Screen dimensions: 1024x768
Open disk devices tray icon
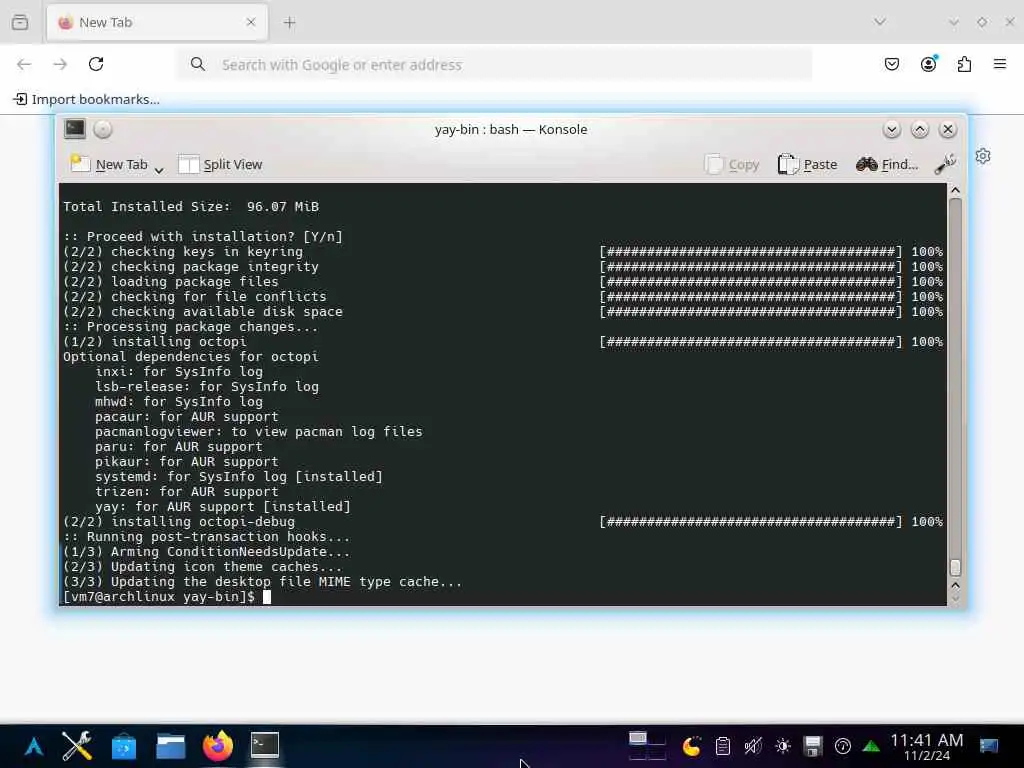[813, 746]
